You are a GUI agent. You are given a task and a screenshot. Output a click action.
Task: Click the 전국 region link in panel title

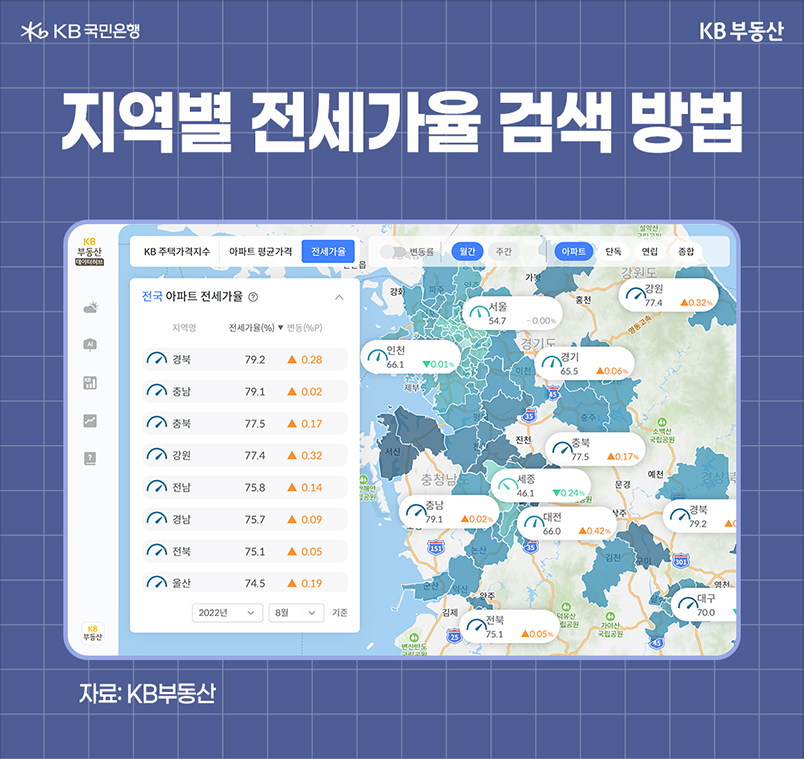click(152, 296)
